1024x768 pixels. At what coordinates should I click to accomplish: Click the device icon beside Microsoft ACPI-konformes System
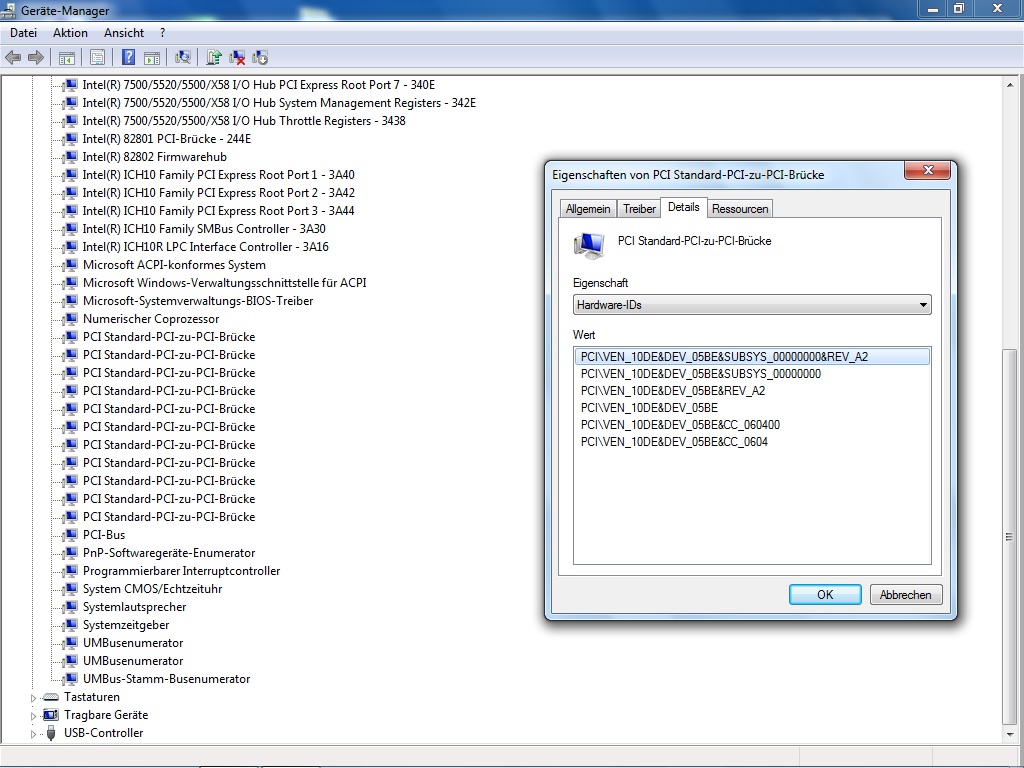71,265
